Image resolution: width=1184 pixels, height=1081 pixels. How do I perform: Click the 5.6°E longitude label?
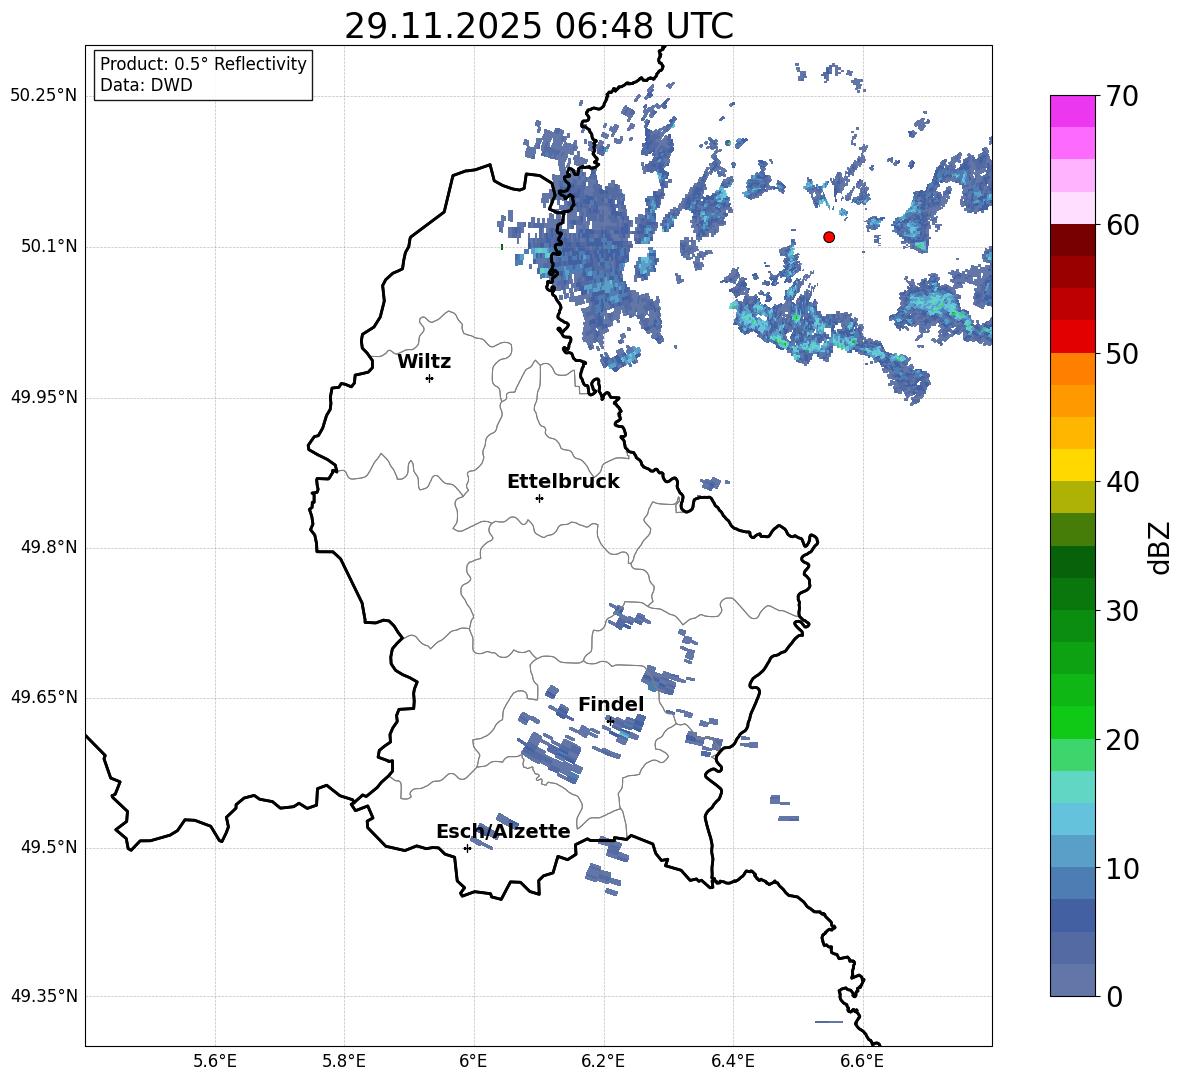coord(215,1061)
